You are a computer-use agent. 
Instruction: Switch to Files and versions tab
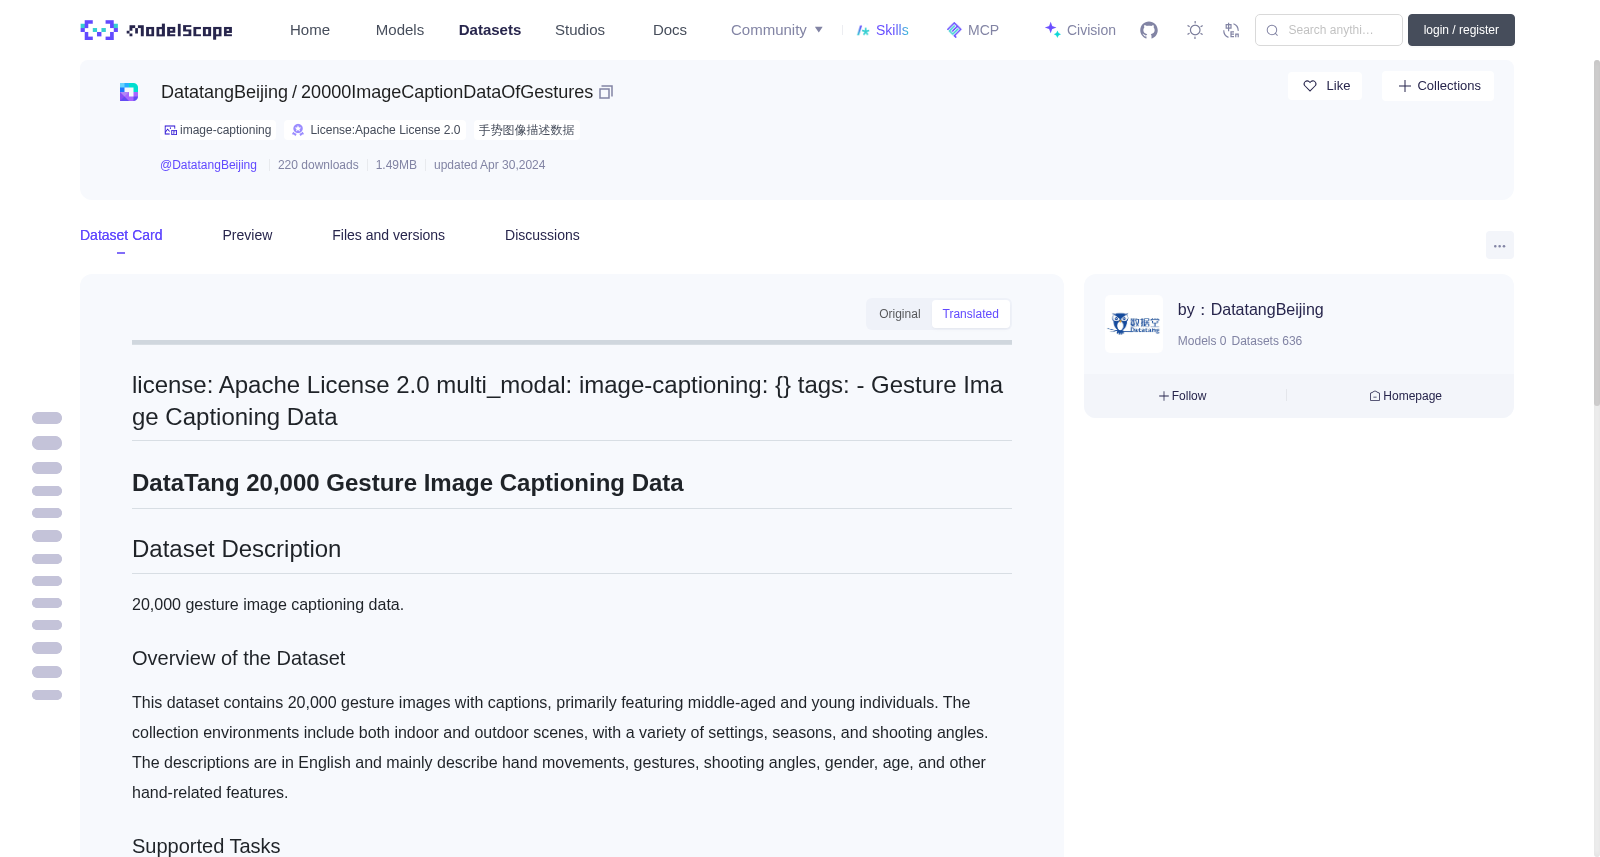(388, 235)
